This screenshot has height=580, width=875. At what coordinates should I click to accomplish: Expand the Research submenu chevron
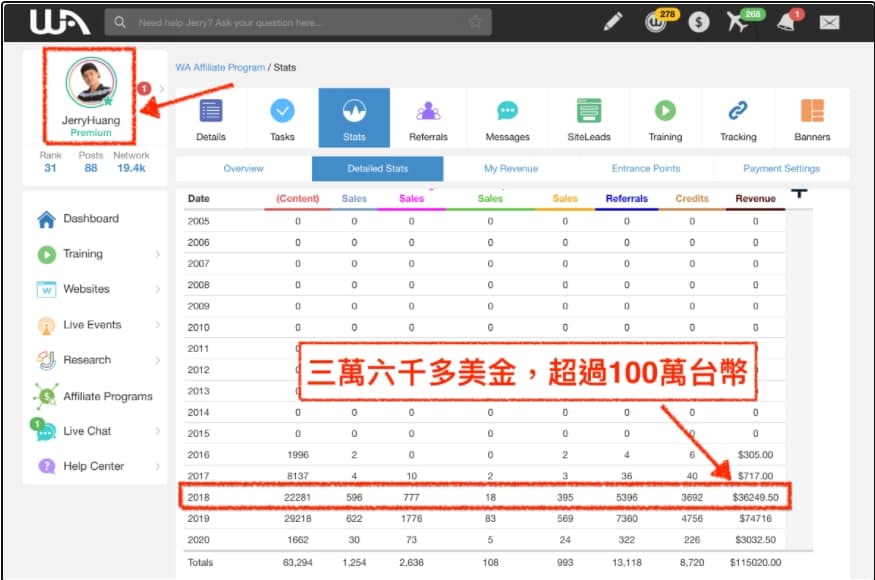point(157,360)
